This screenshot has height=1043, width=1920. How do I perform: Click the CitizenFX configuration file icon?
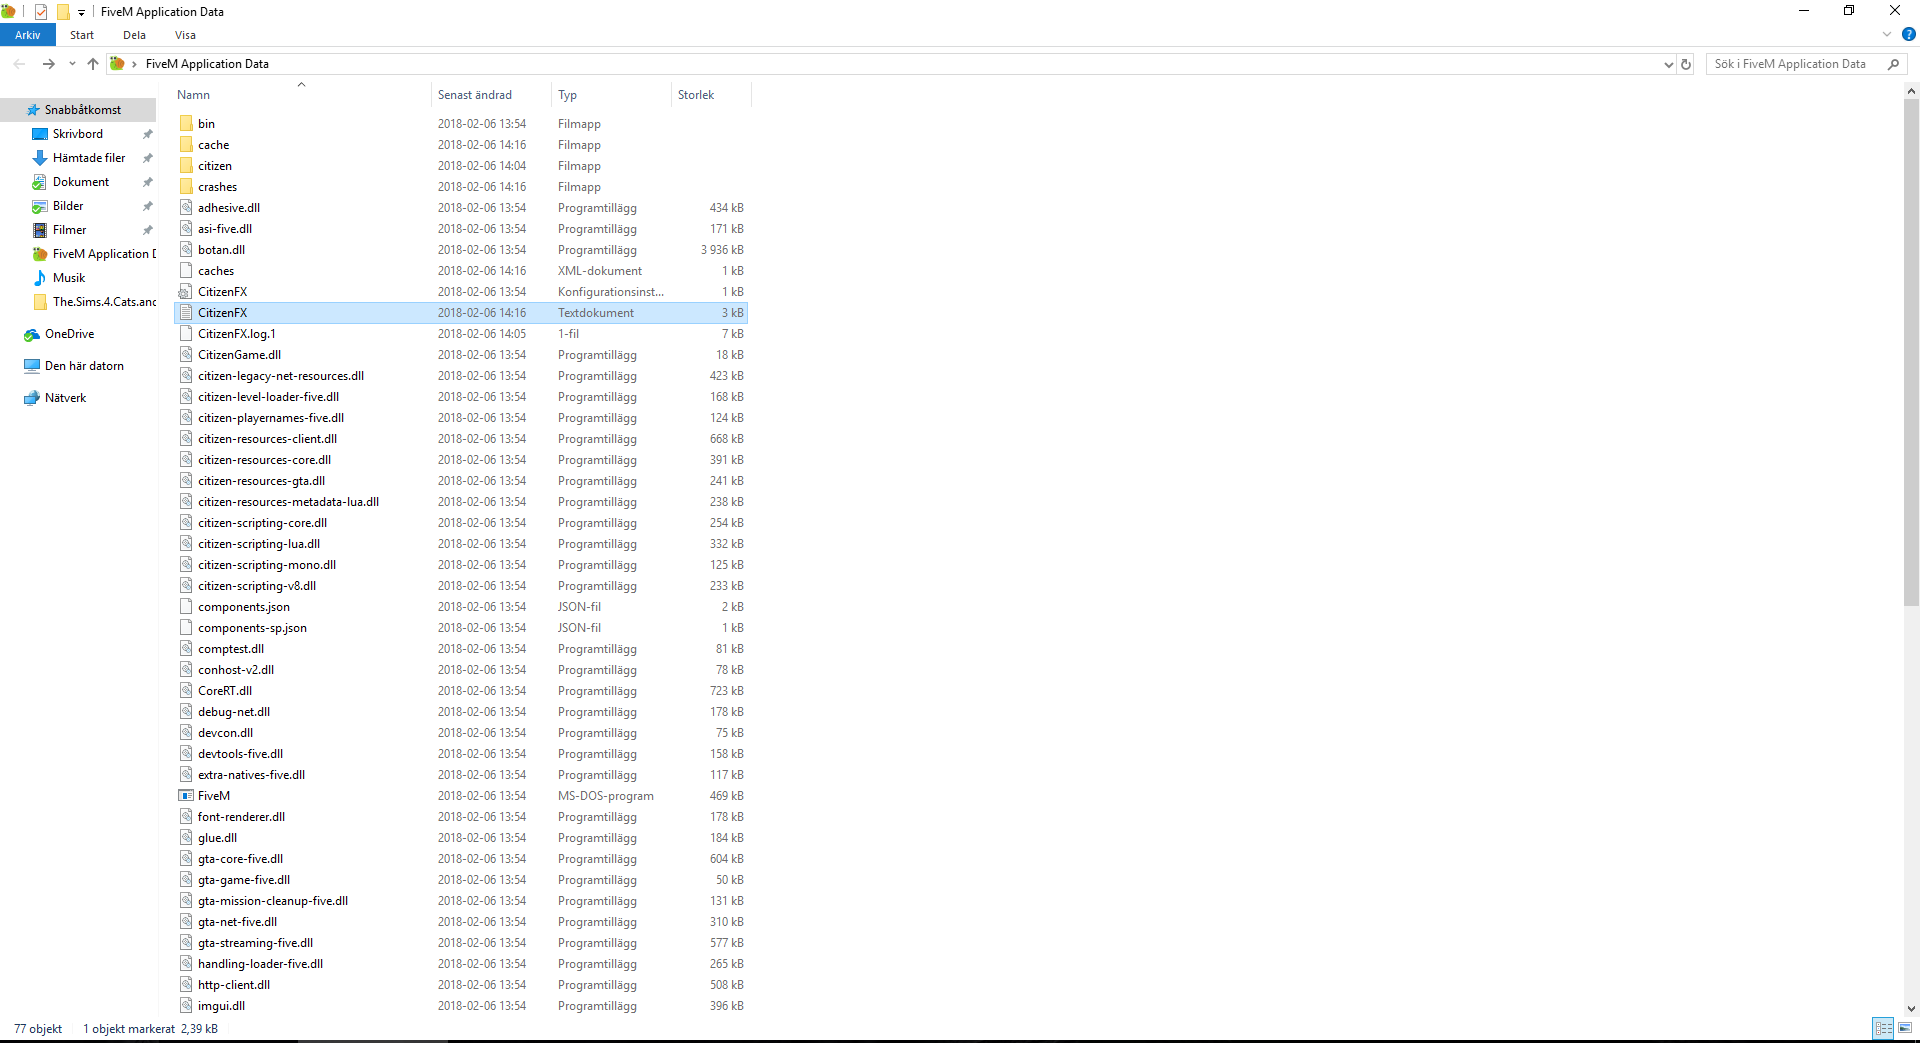pos(186,292)
